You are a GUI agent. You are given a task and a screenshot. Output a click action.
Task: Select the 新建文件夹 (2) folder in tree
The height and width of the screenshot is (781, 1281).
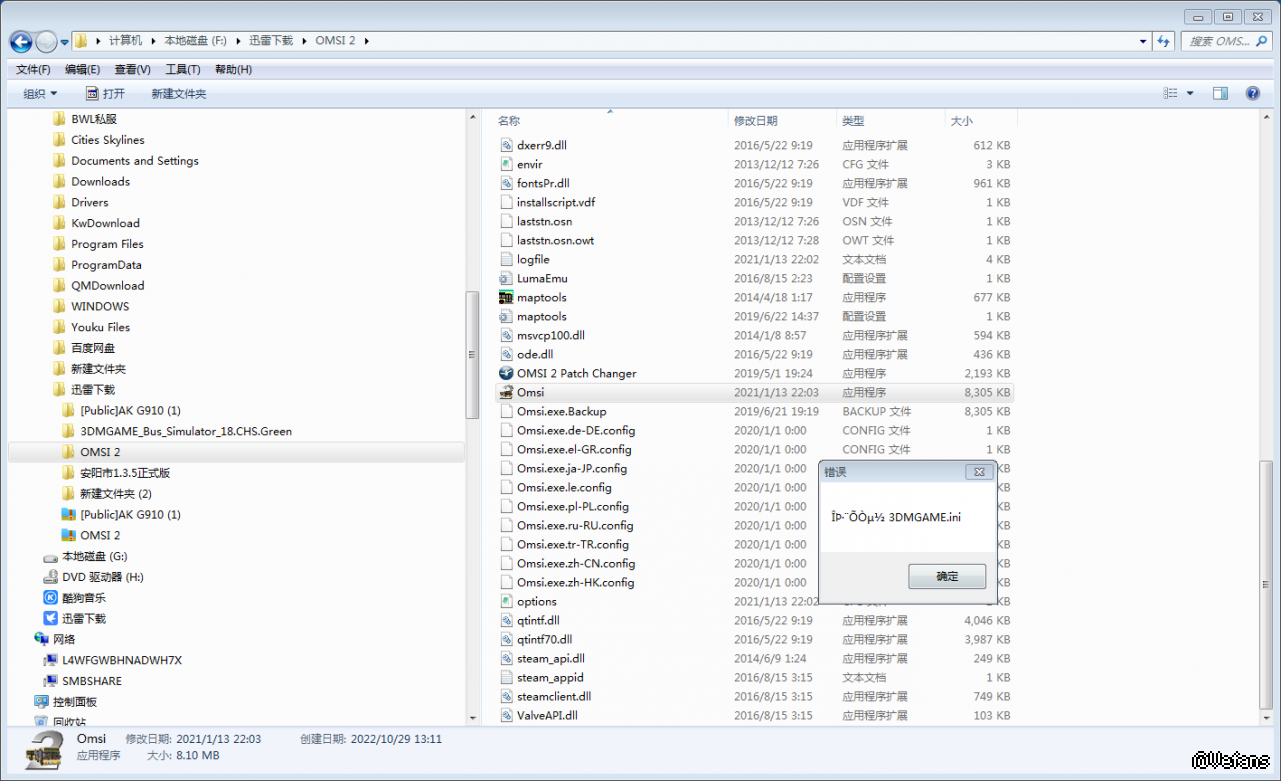click(x=116, y=494)
